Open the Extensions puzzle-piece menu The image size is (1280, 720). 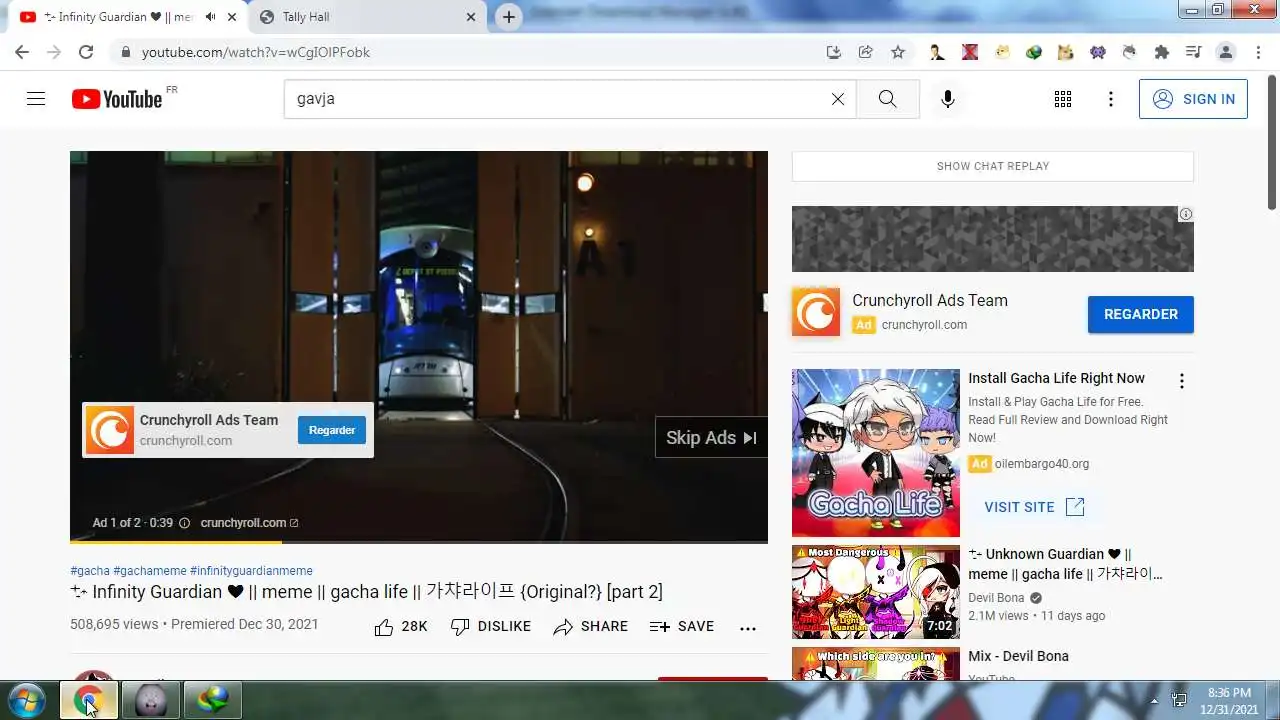[1161, 52]
